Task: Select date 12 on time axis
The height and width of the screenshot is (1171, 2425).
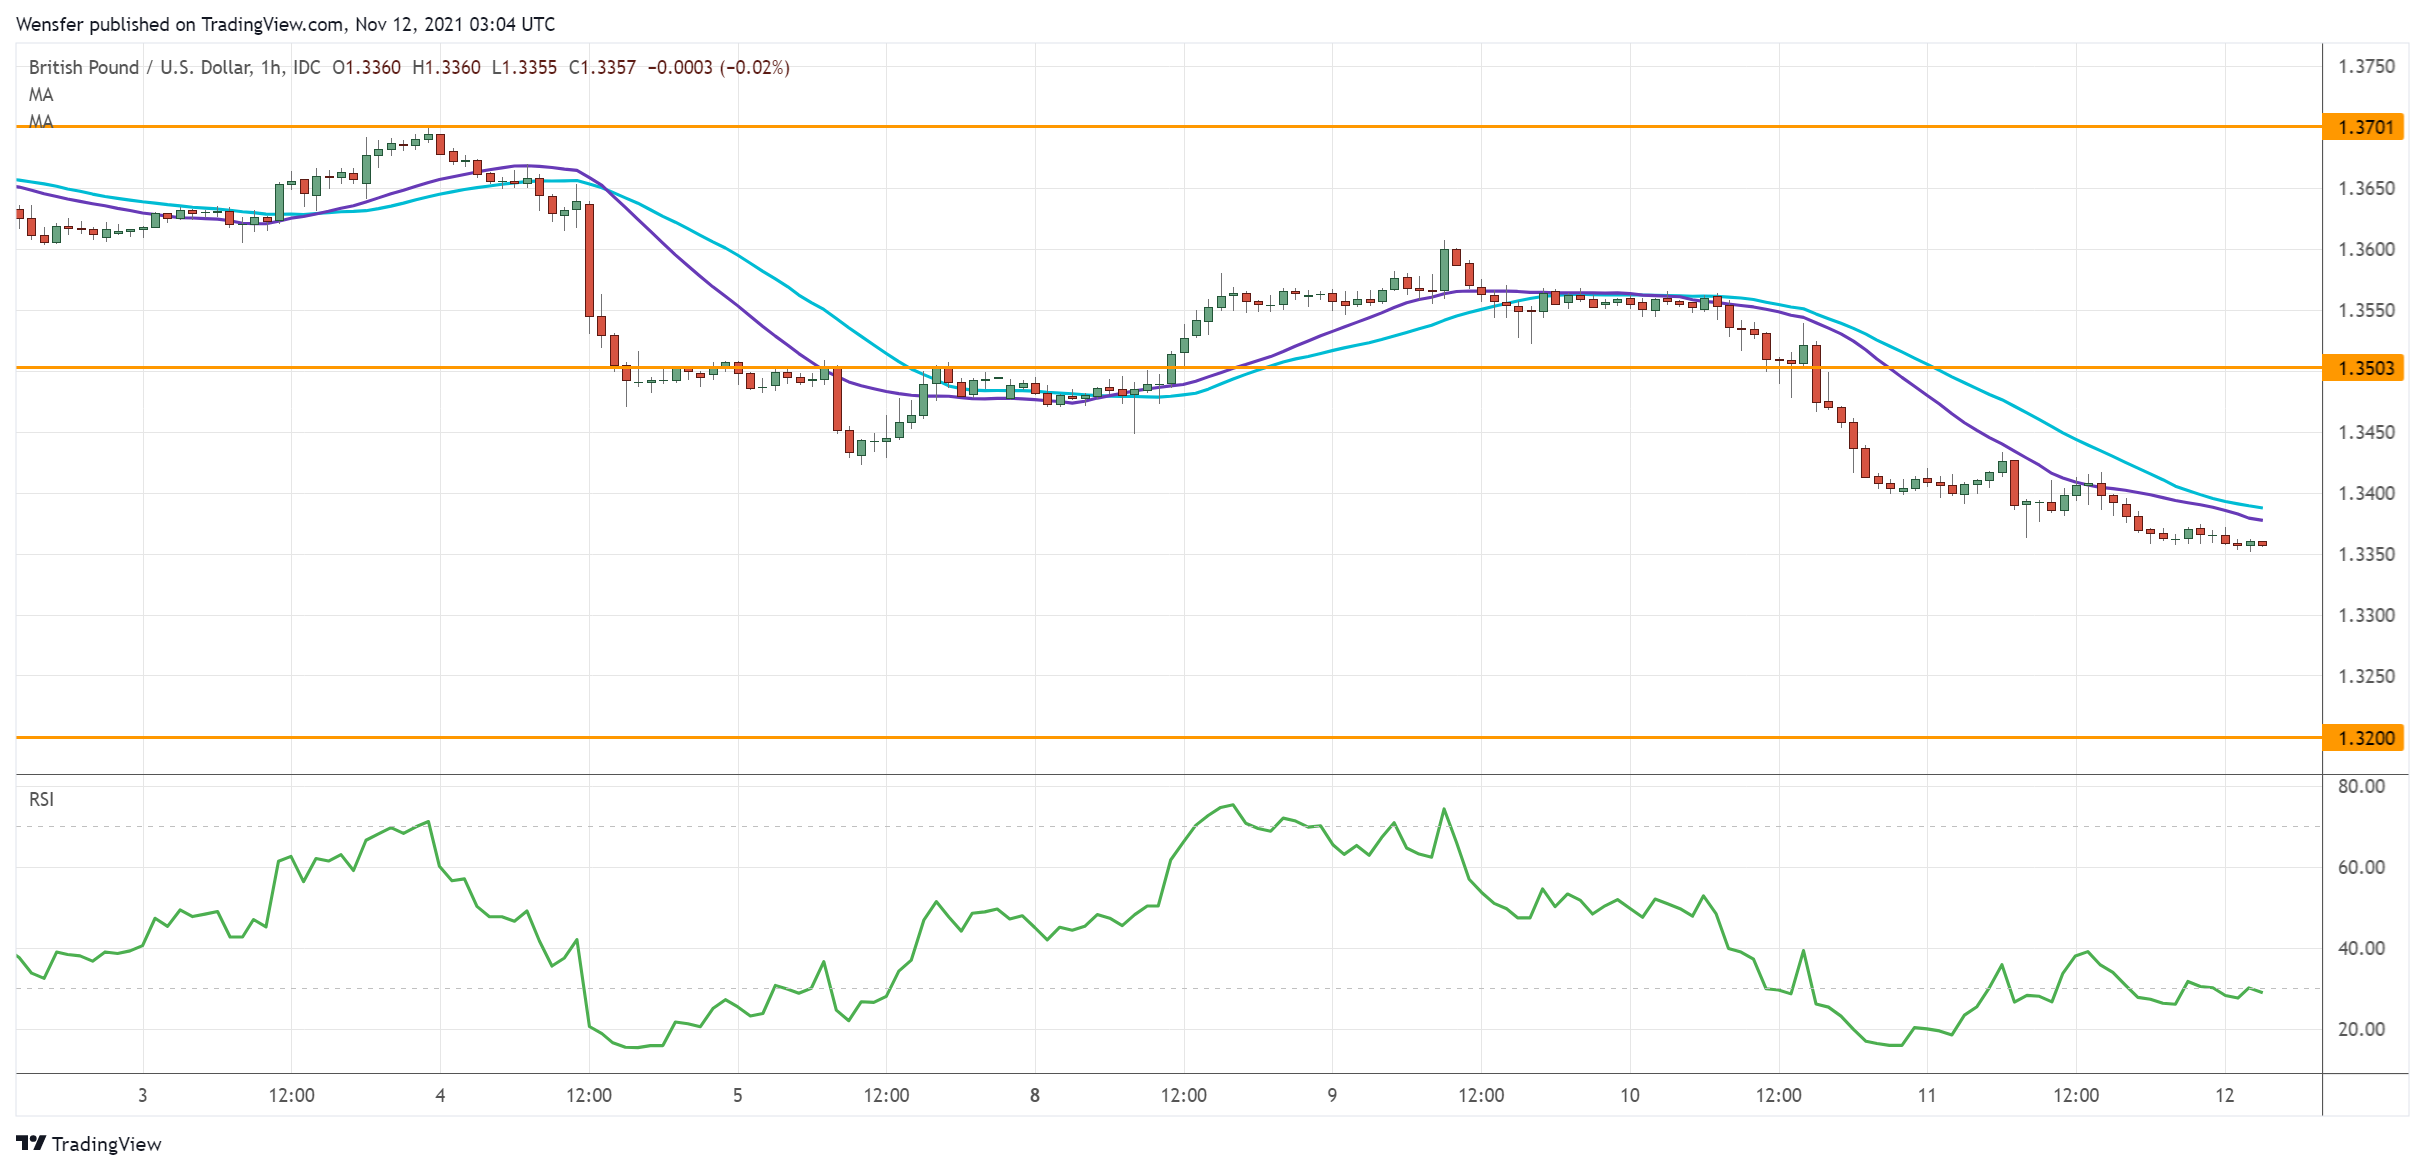Action: pyautogui.click(x=2224, y=1095)
